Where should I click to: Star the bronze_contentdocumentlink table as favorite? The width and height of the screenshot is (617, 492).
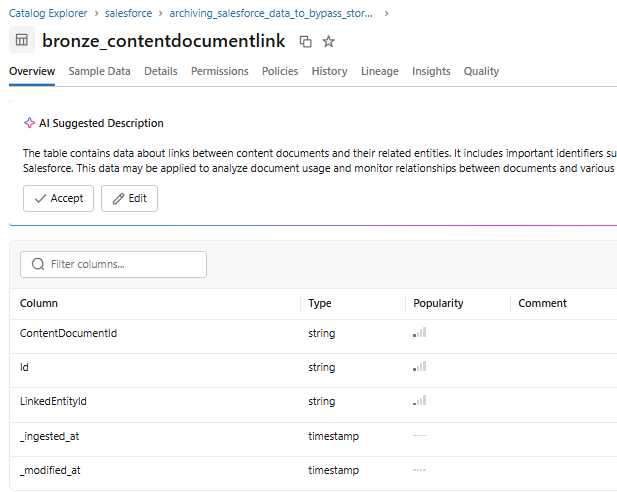coord(328,41)
